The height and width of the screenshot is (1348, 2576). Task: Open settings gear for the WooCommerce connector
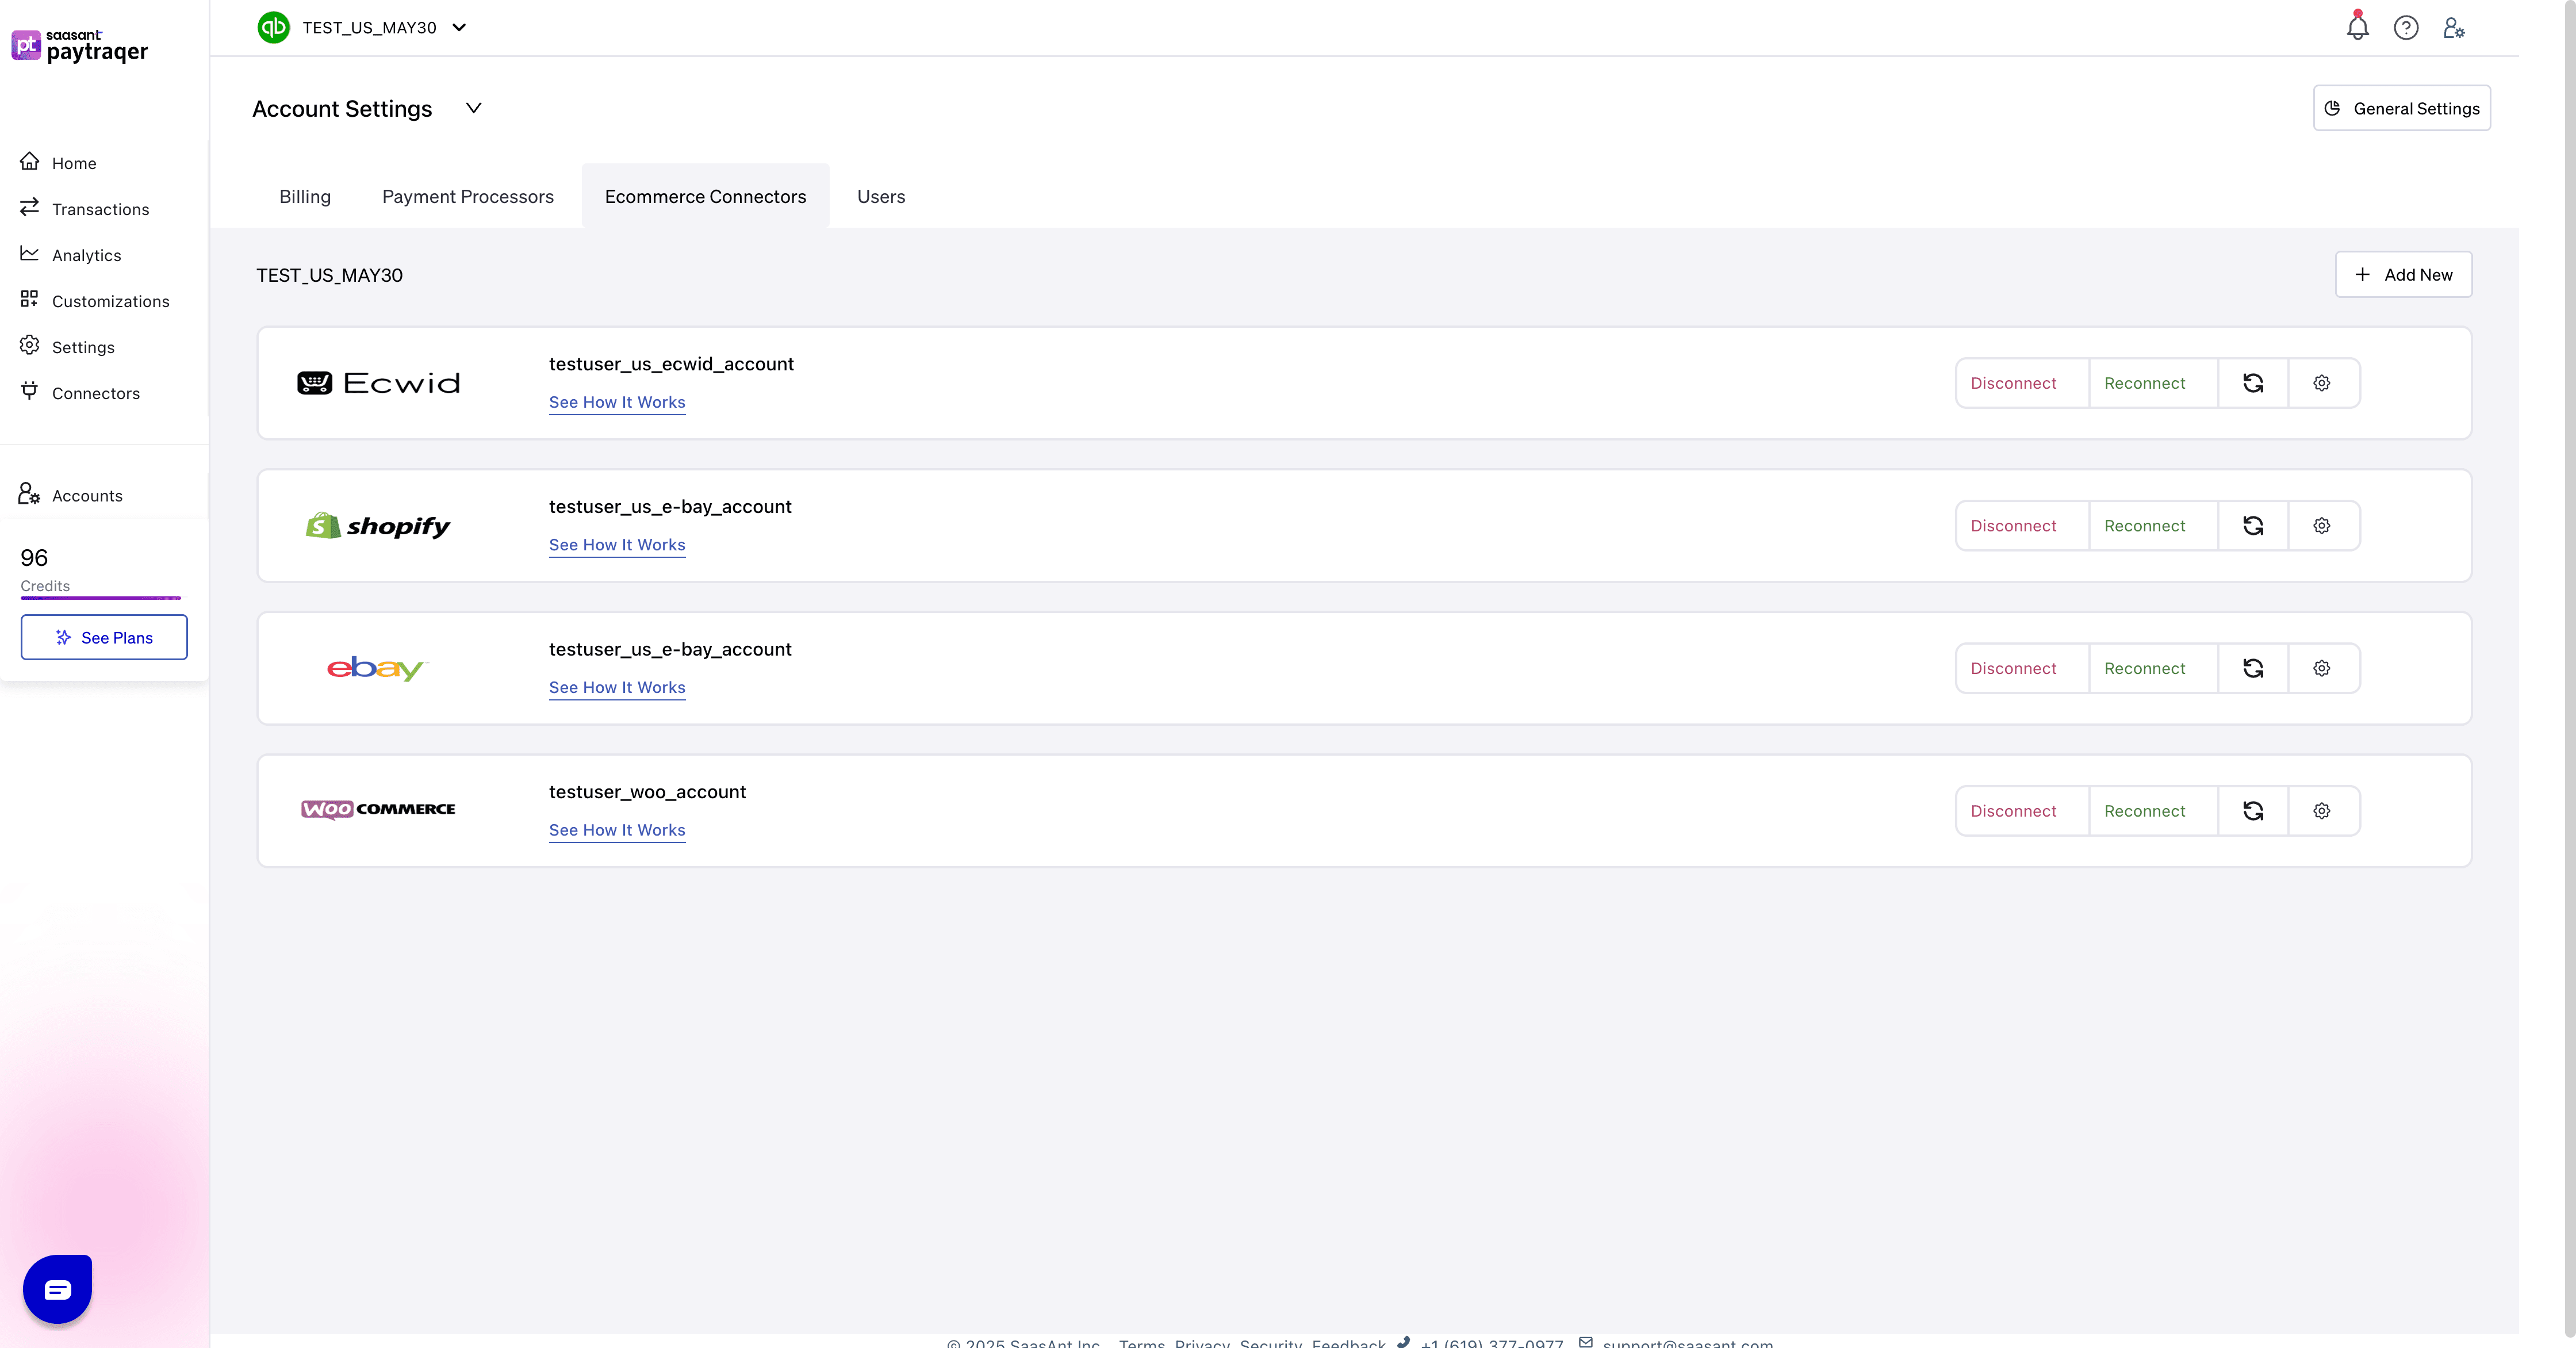2322,811
